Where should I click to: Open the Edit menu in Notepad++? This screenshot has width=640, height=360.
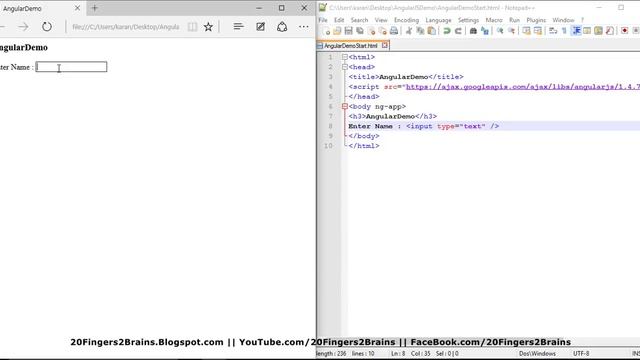coord(339,20)
